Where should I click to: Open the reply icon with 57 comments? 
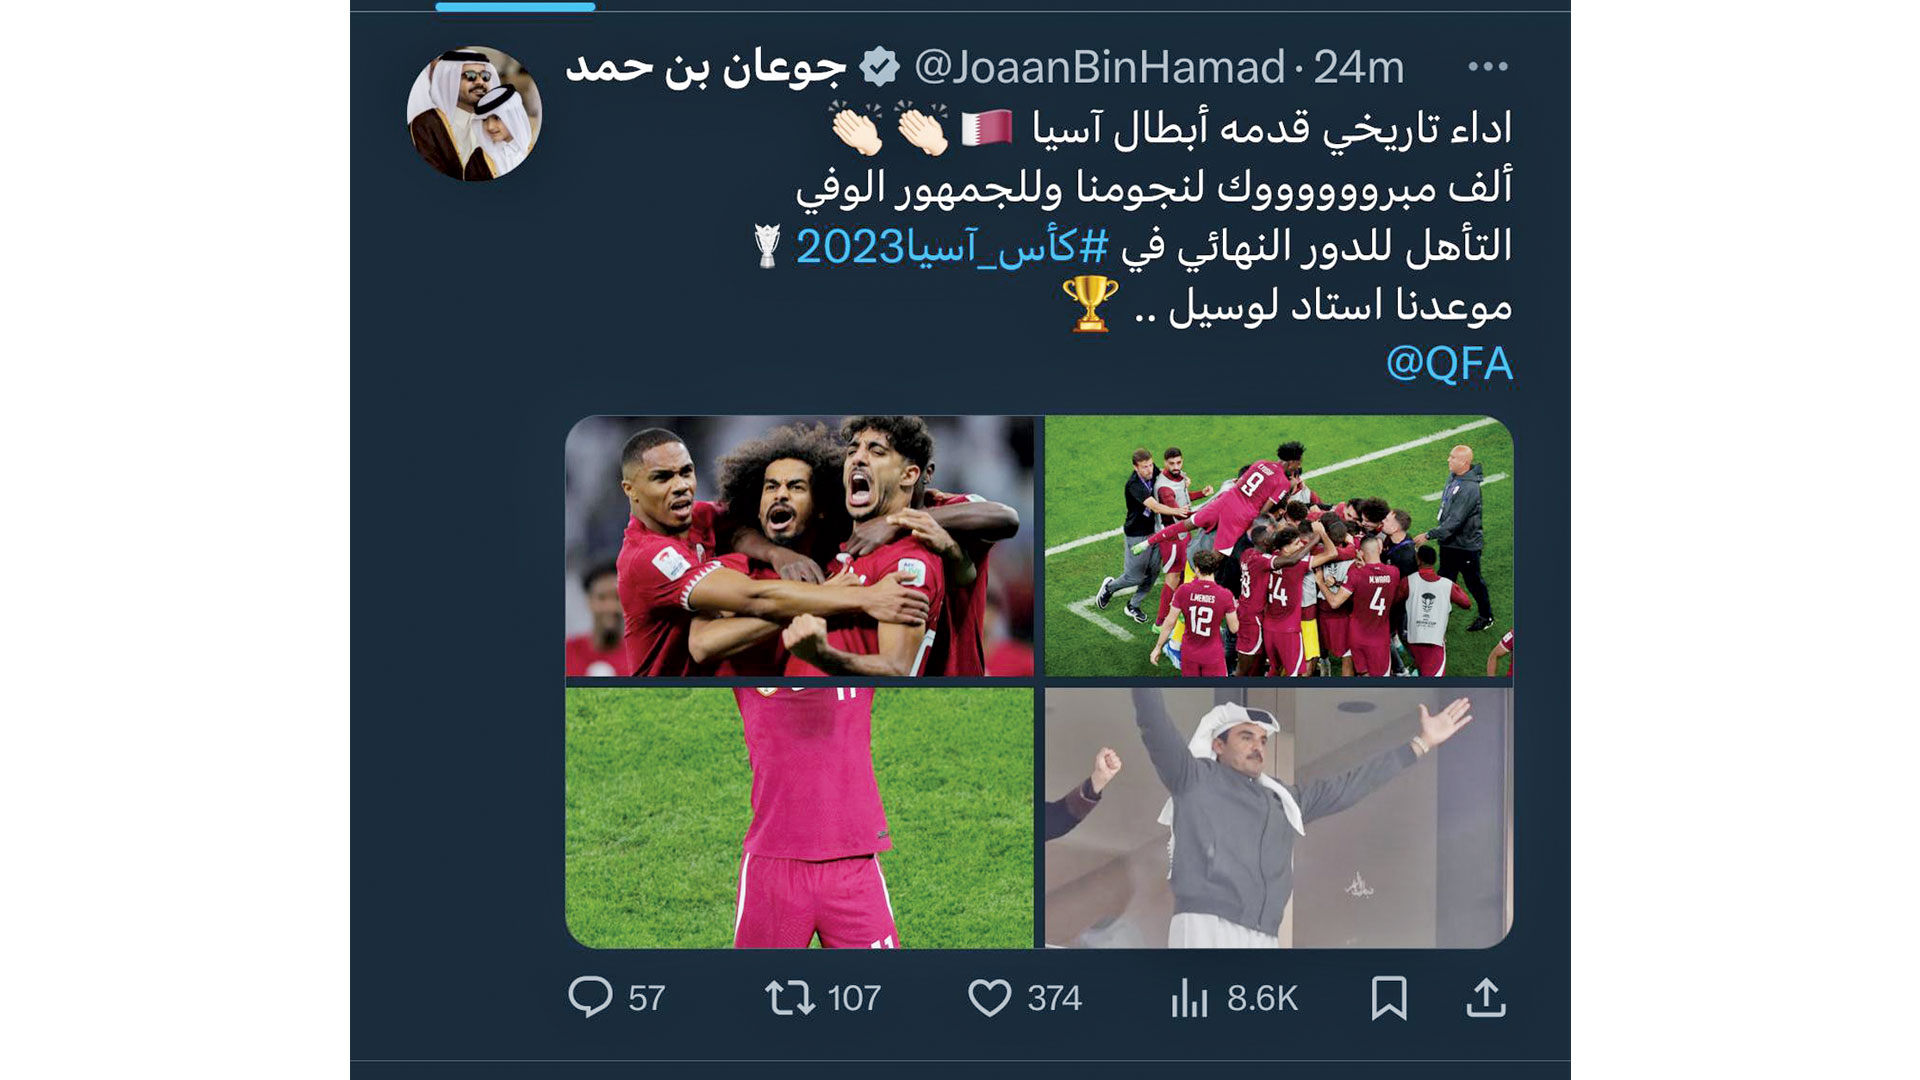[590, 997]
